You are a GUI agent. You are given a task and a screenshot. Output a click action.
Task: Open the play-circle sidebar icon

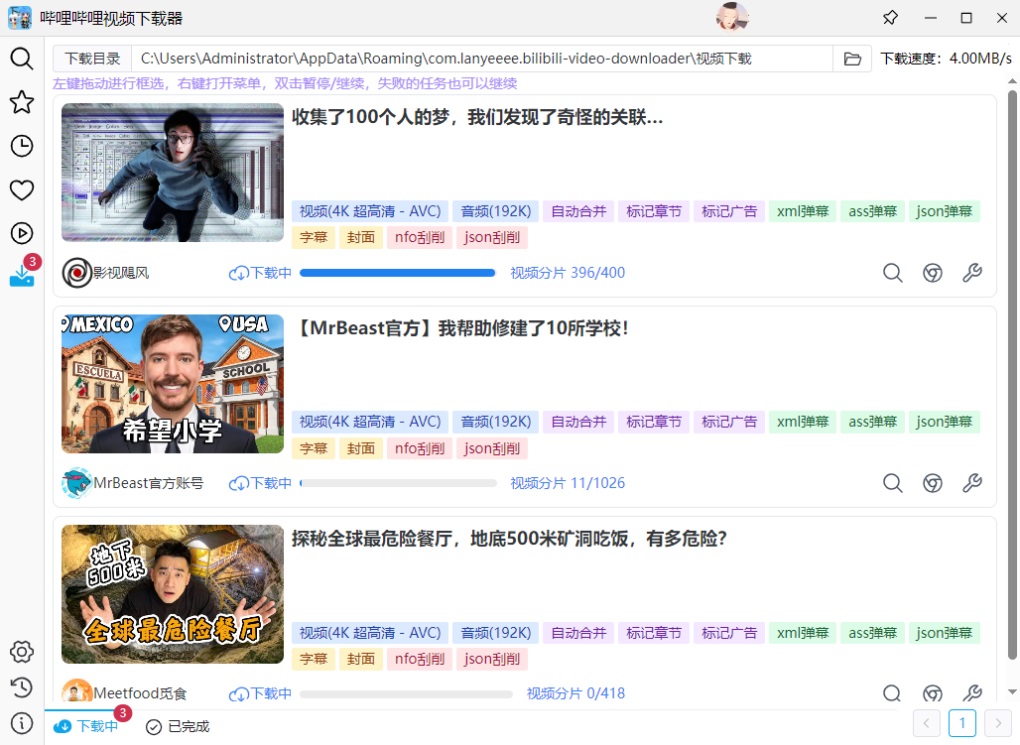[21, 233]
